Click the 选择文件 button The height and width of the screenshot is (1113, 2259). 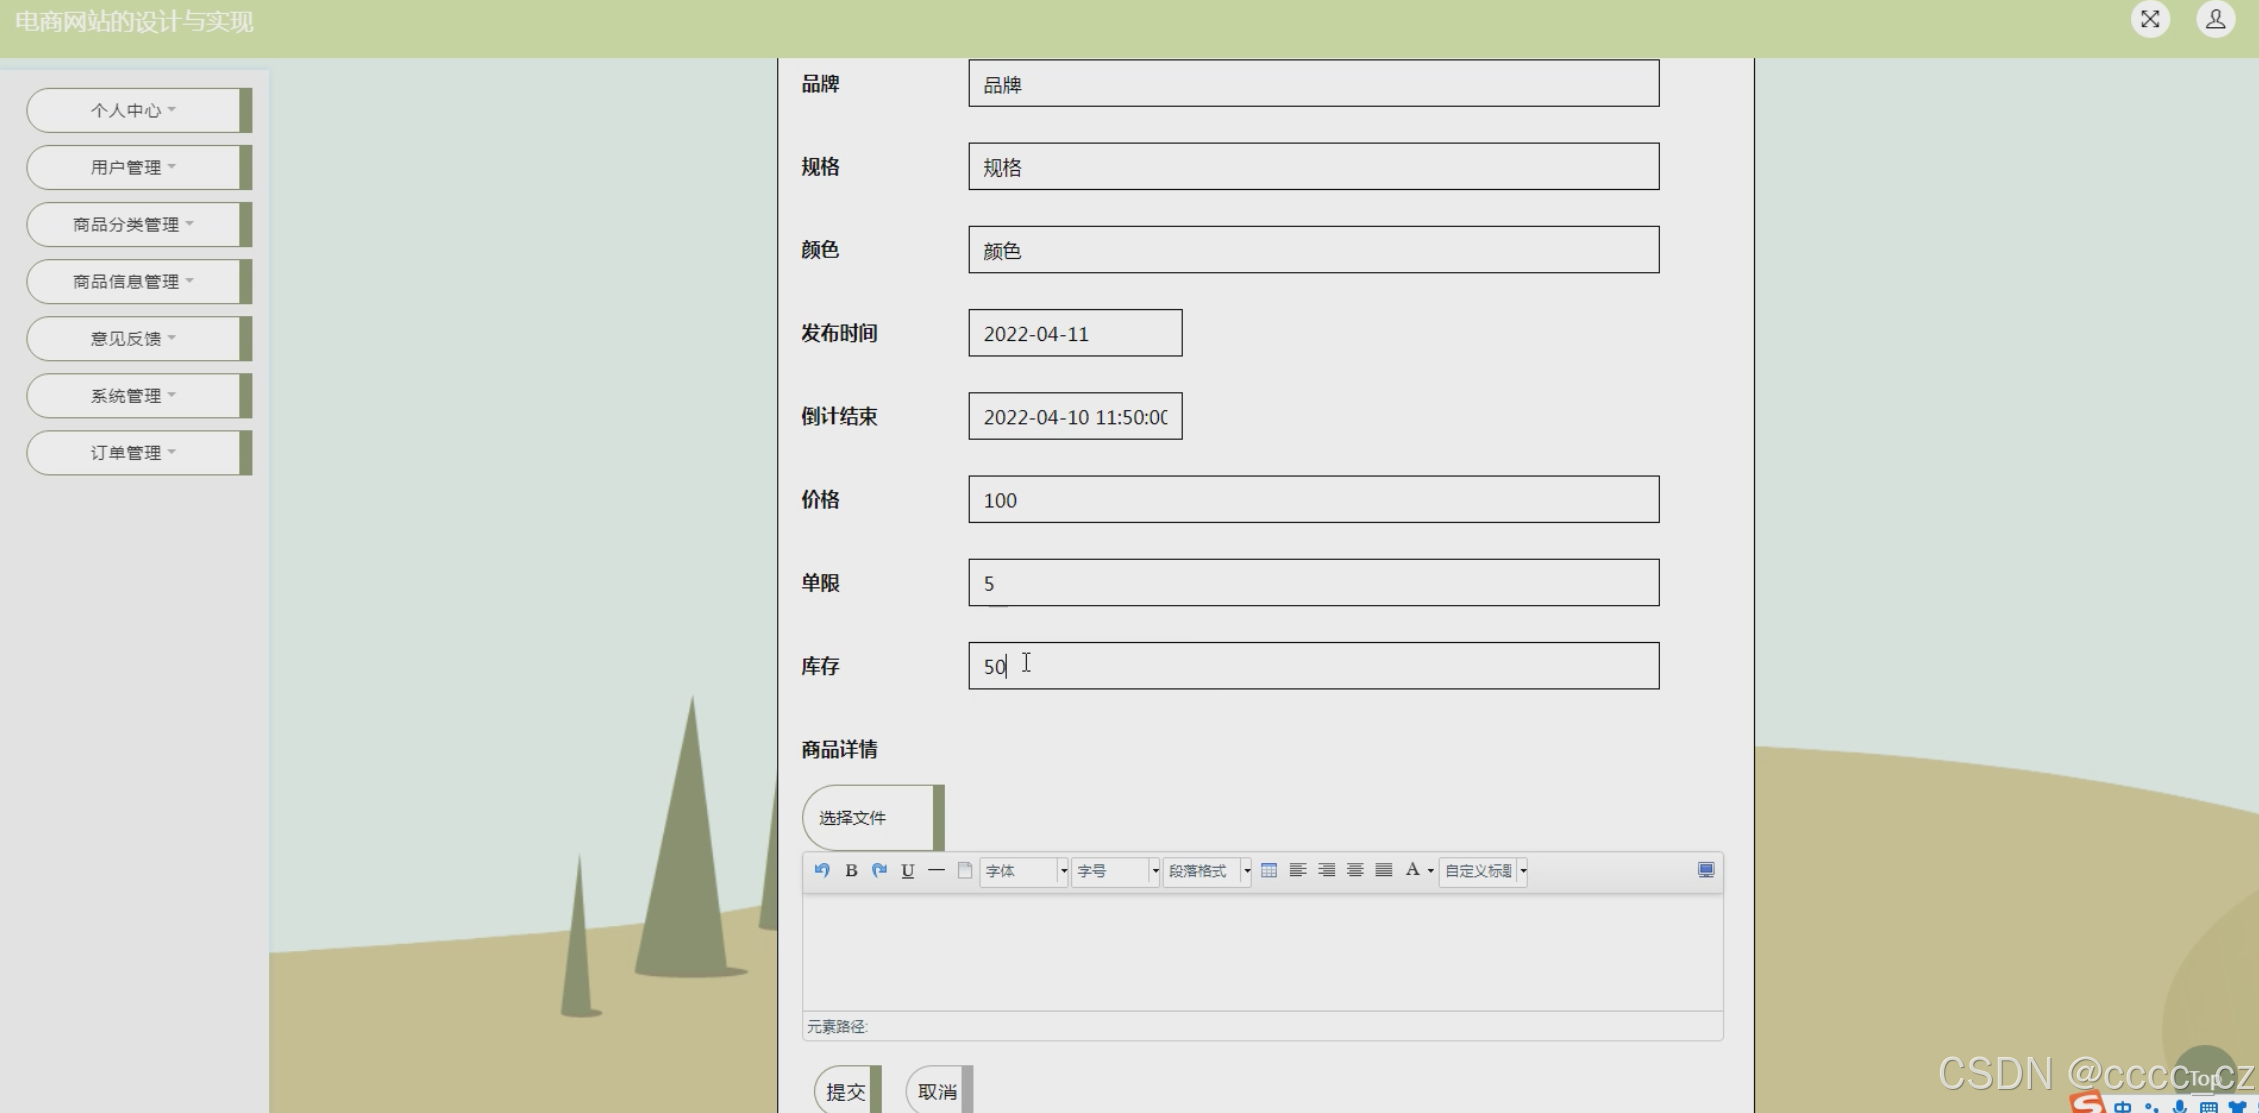tap(867, 818)
